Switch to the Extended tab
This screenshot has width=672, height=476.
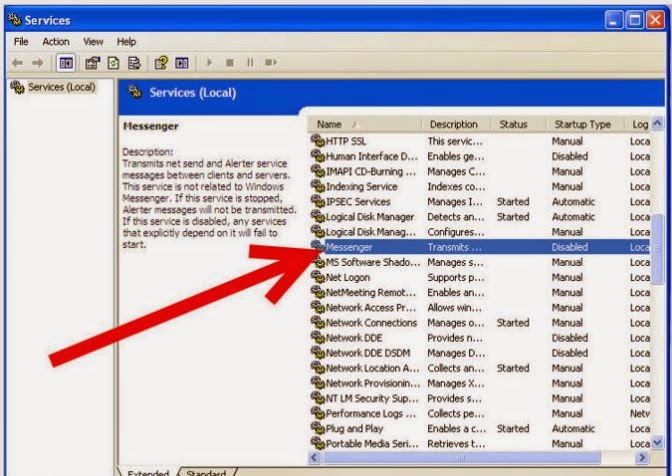click(148, 472)
